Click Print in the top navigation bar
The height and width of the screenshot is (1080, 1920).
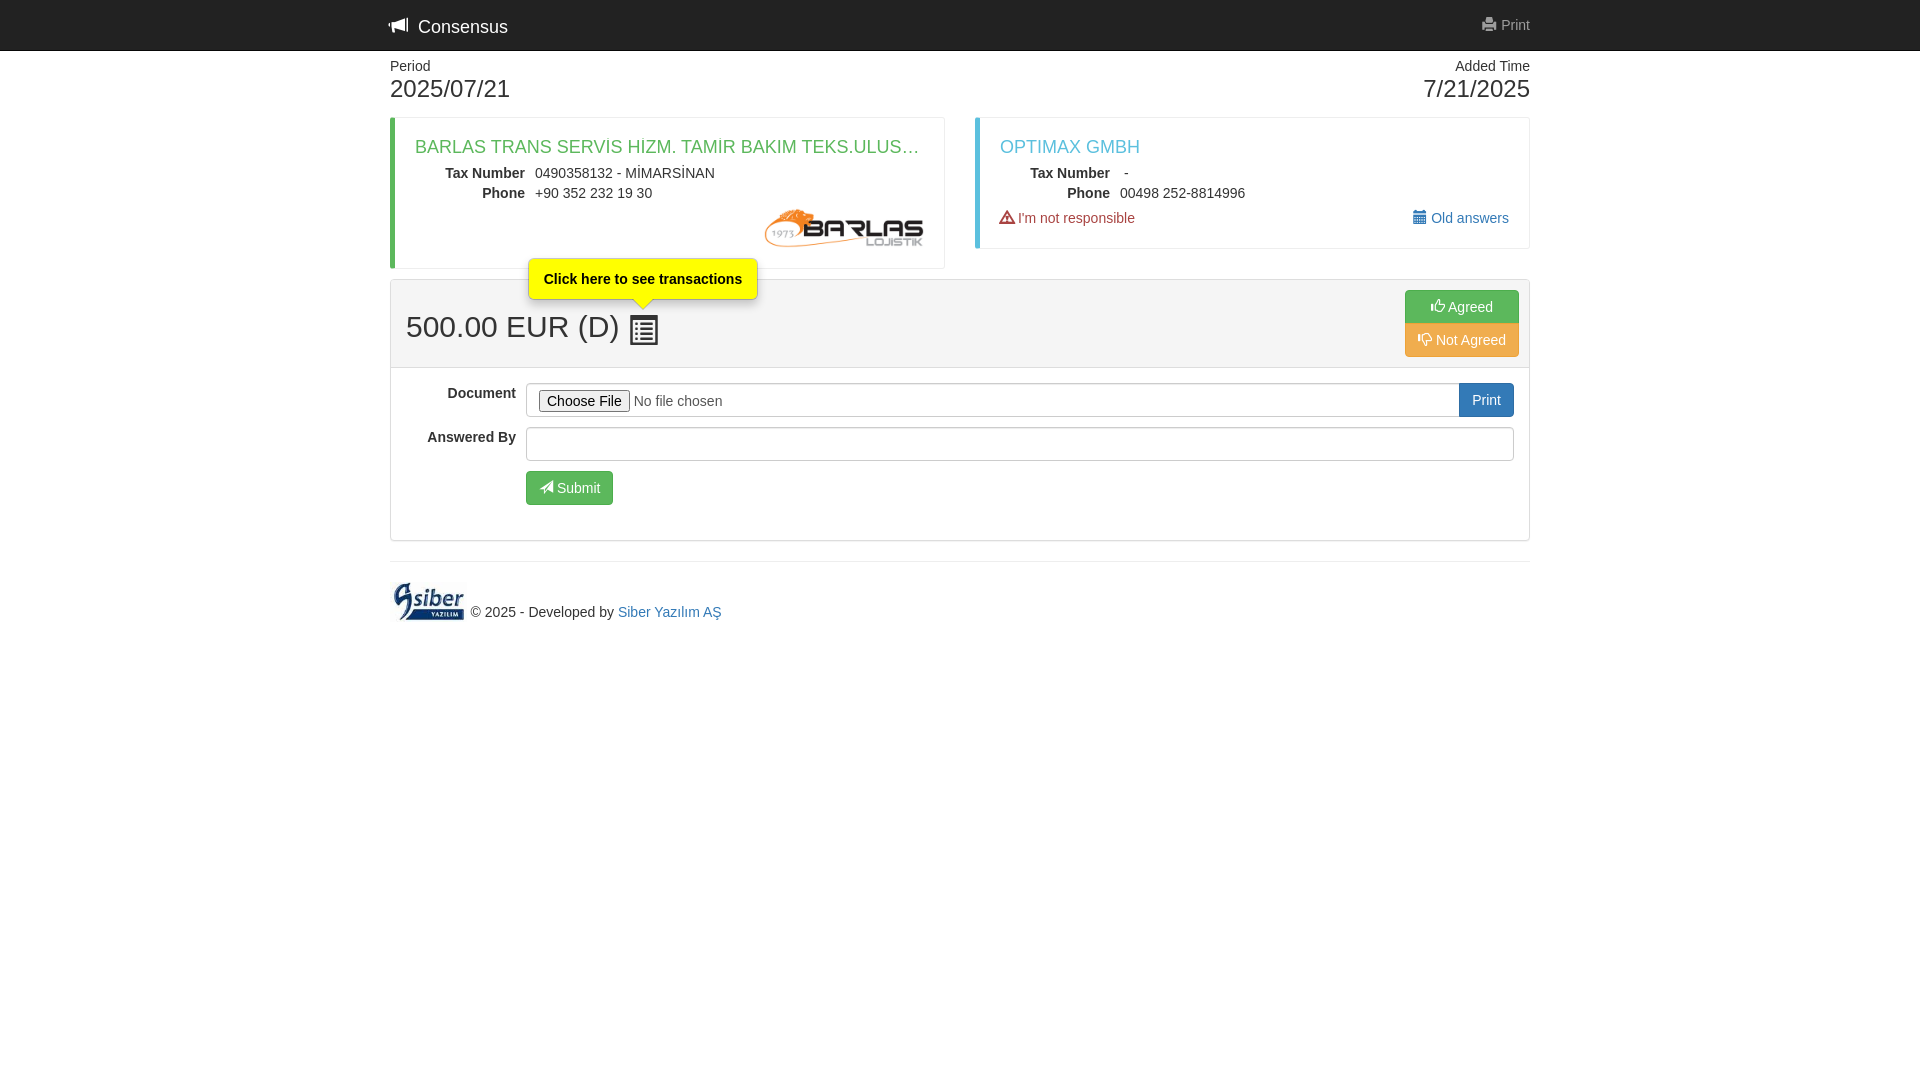(1505, 25)
